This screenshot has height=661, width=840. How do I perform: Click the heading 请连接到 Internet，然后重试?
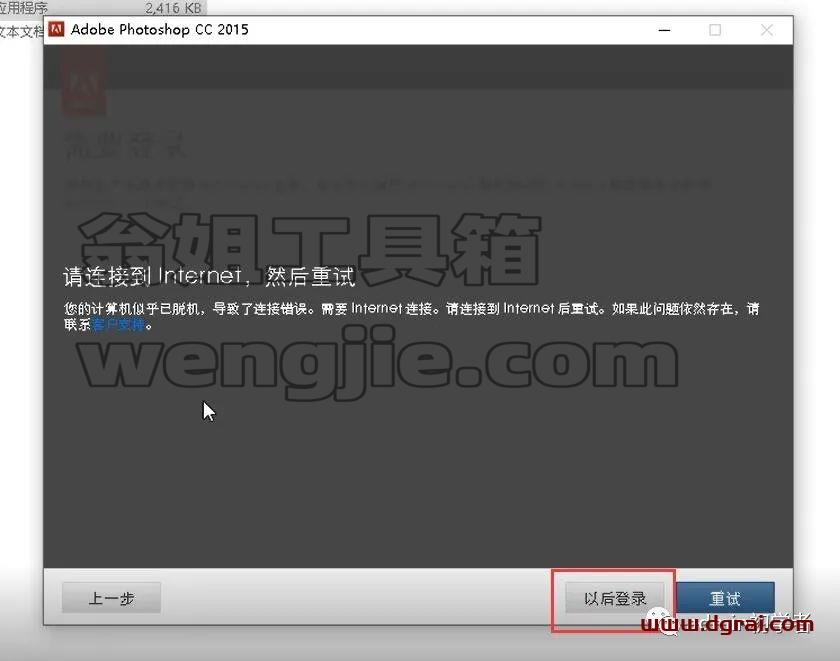pyautogui.click(x=209, y=276)
